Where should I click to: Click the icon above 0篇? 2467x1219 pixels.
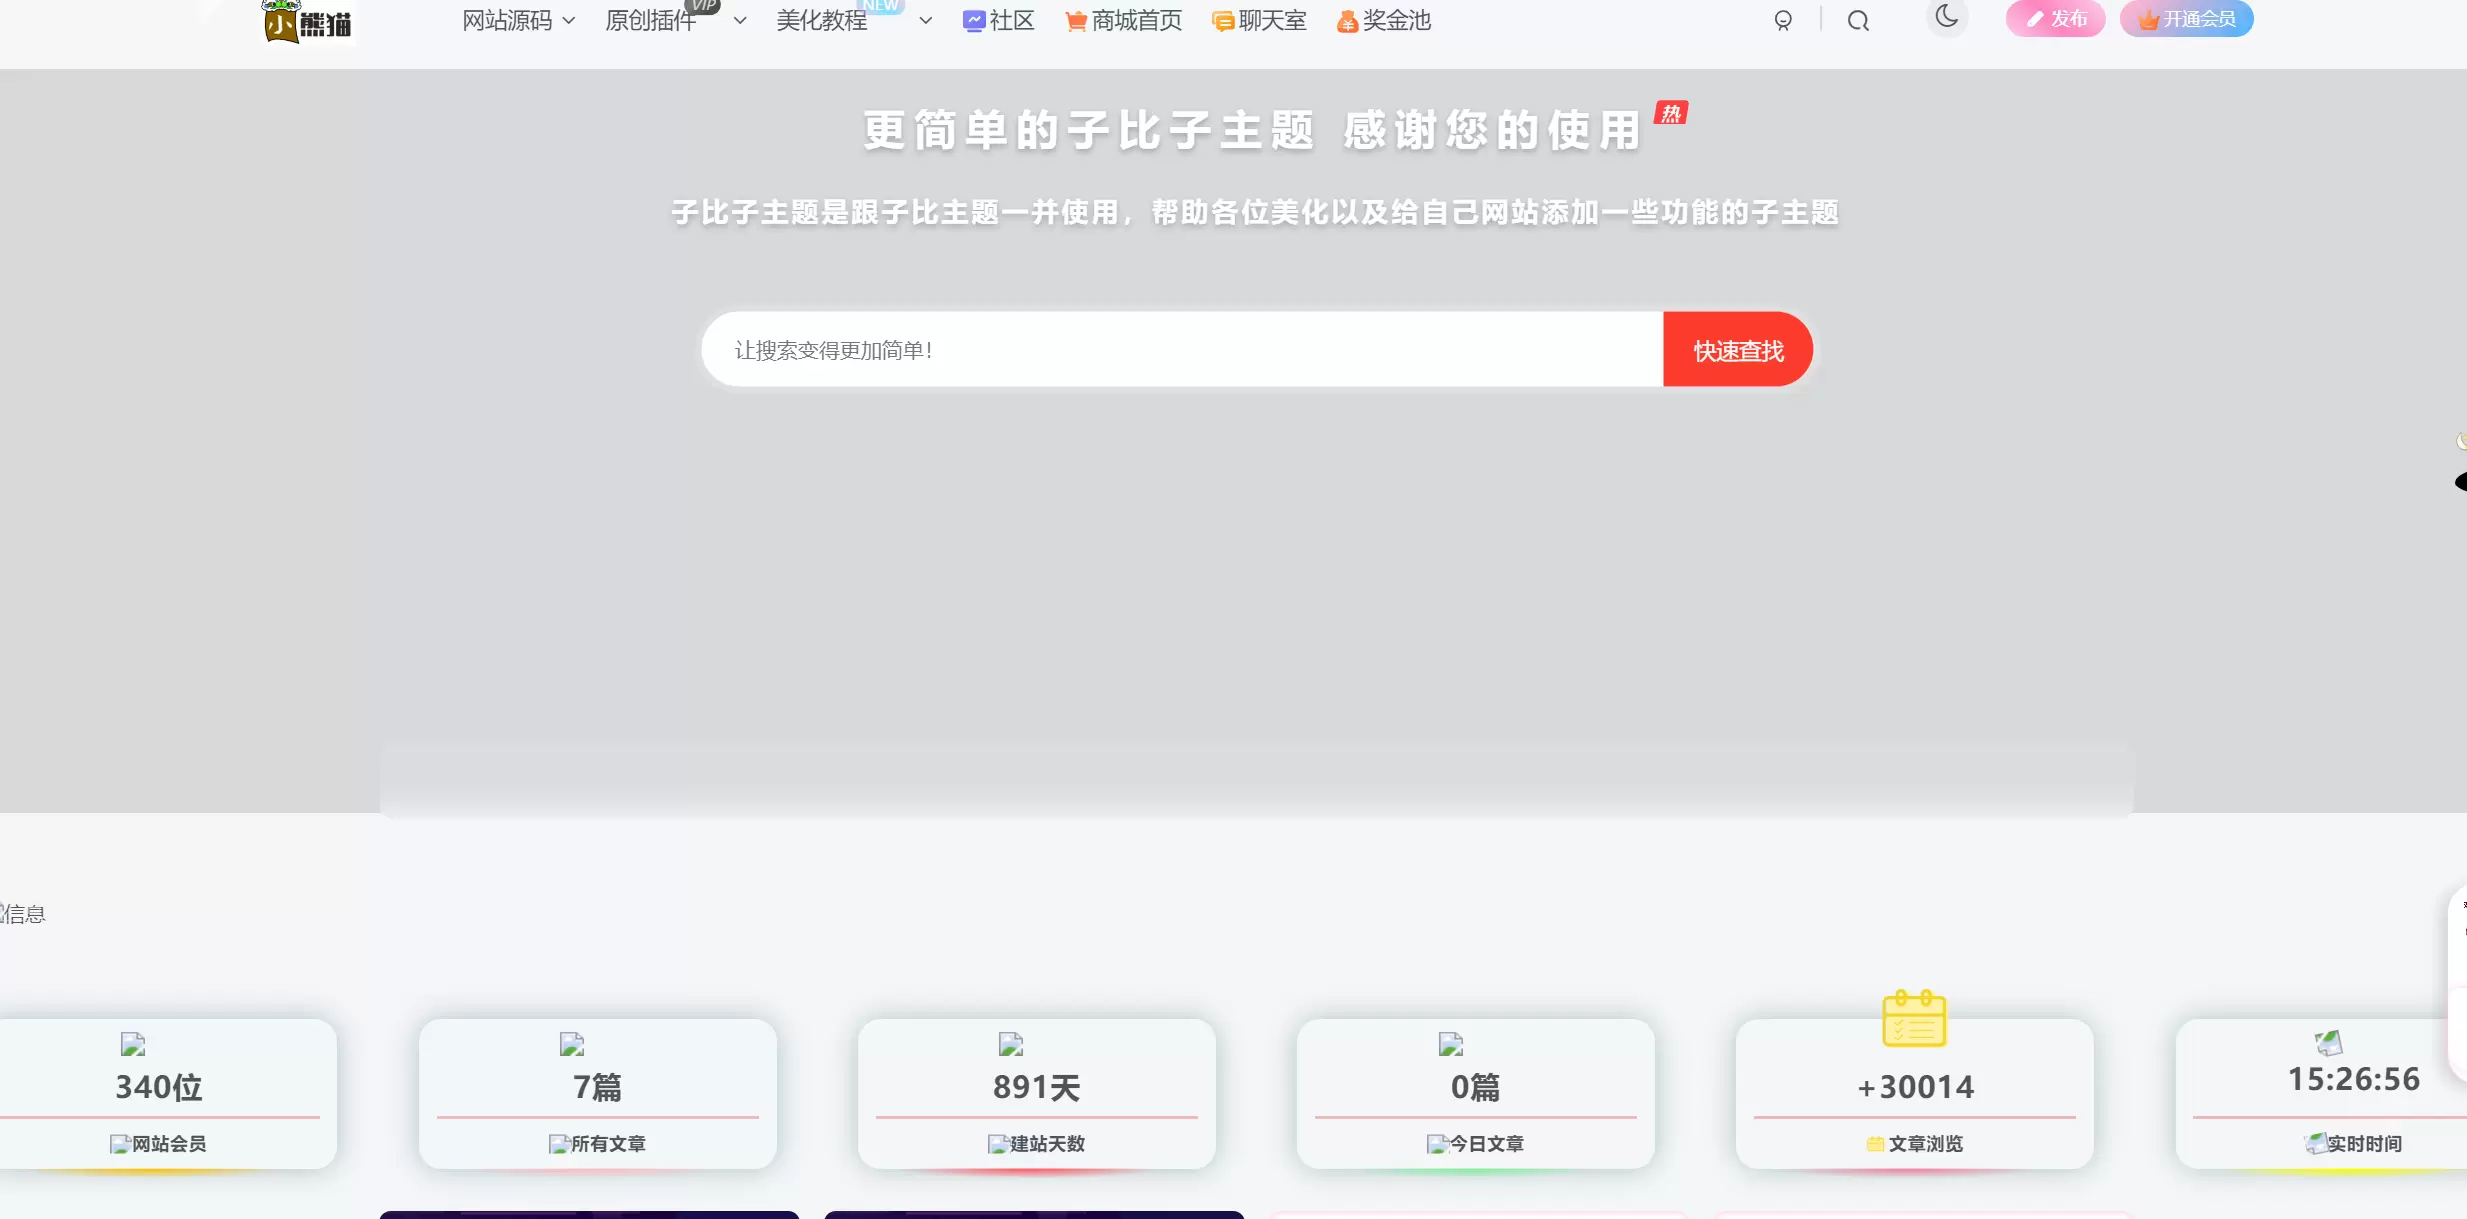(1451, 1045)
